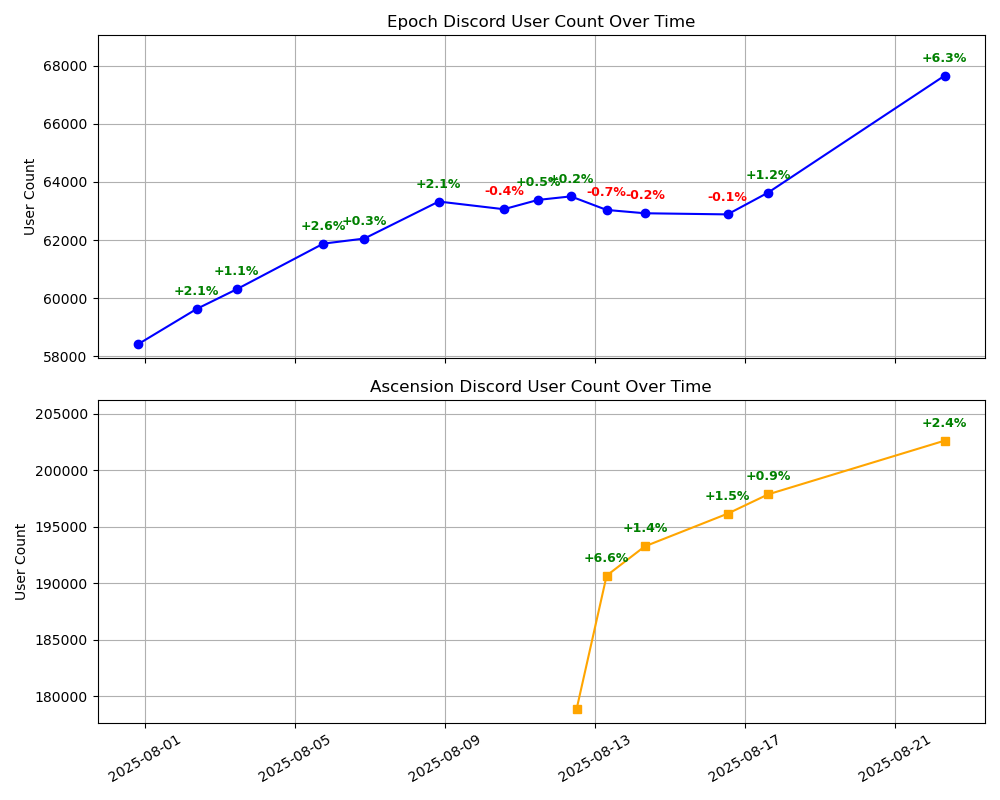Image resolution: width=1000 pixels, height=800 pixels.
Task: Click the green +0.2% annotation
Action: tap(571, 179)
